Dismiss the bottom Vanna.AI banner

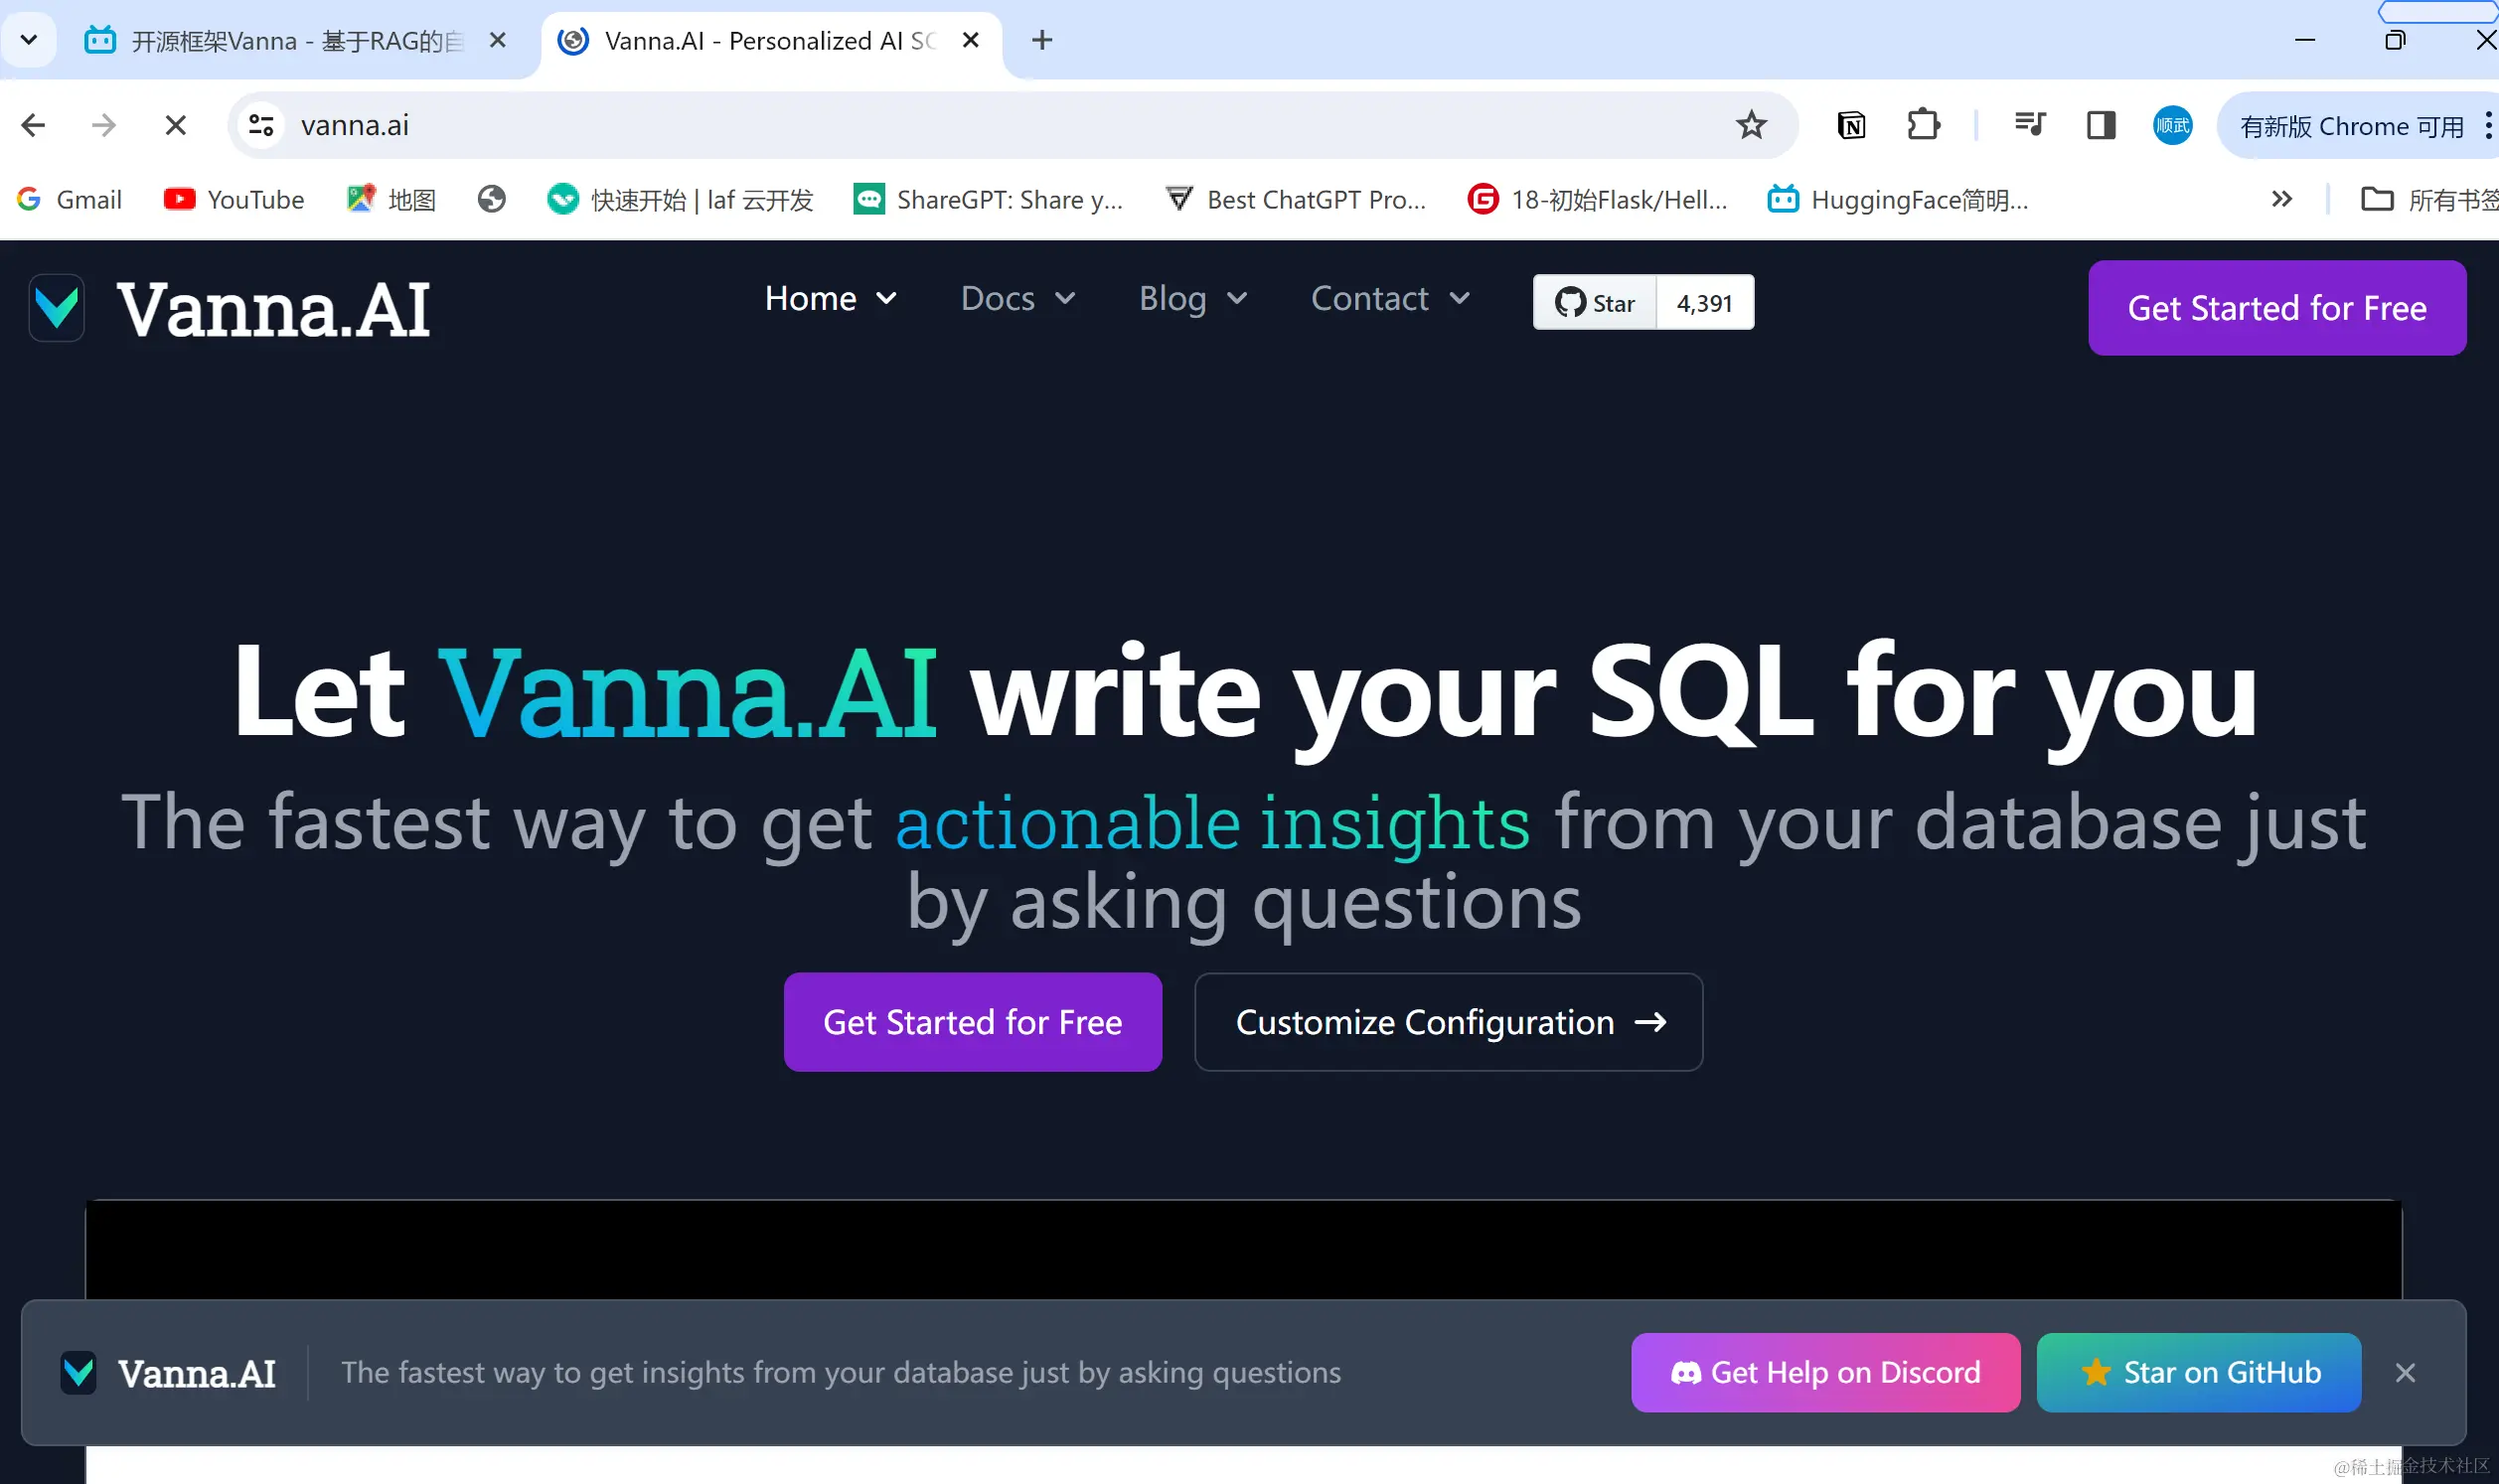(2406, 1372)
